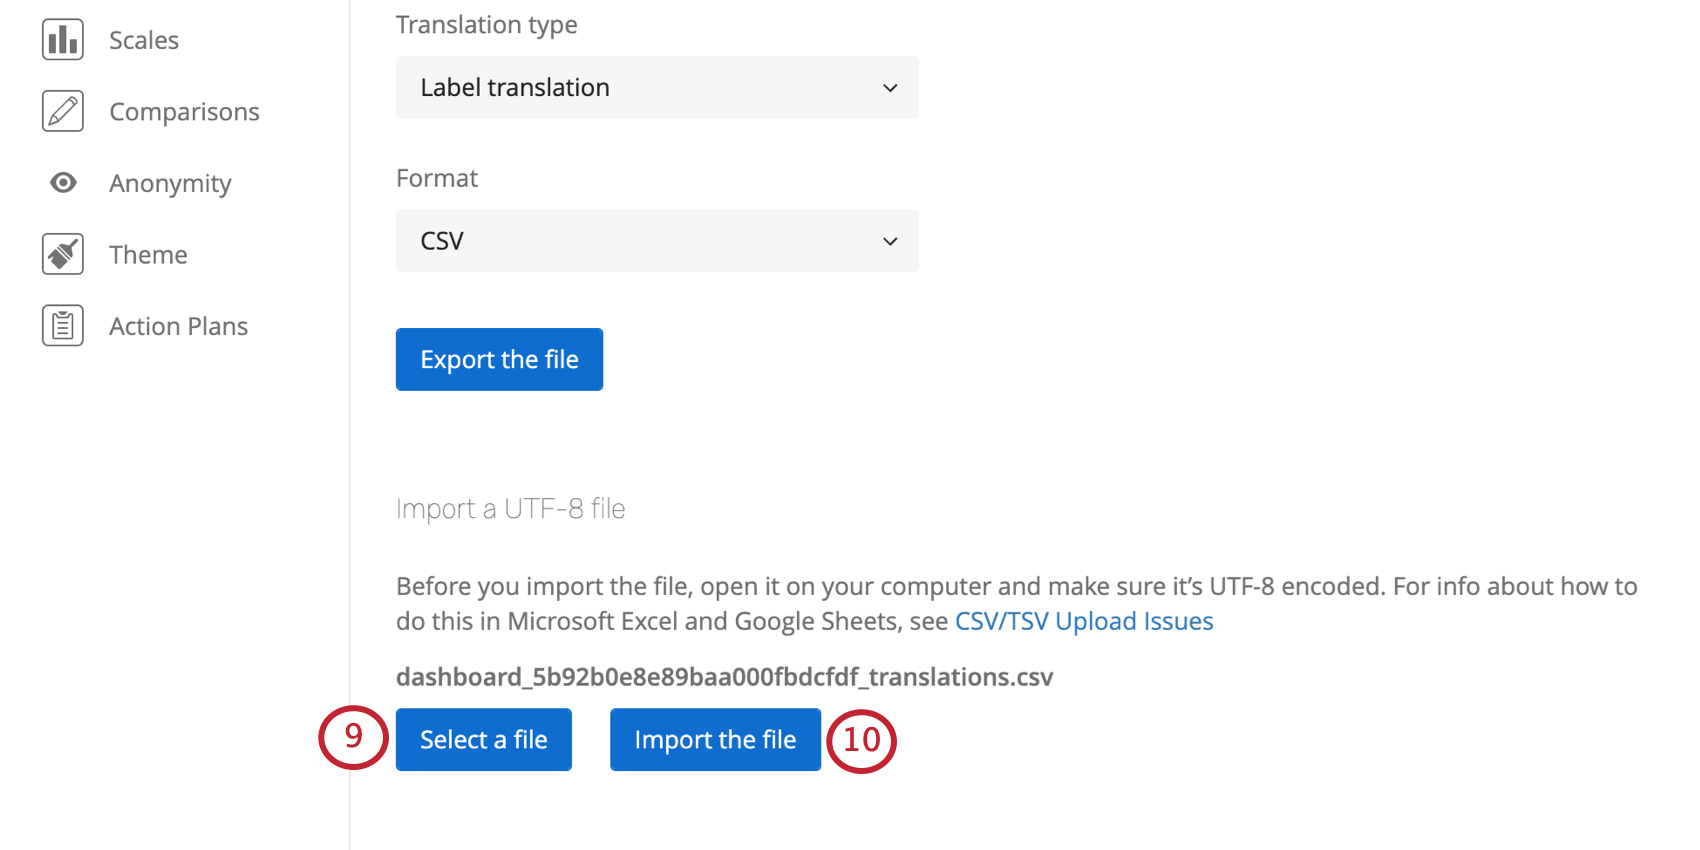
Task: Open the Action Plans section
Action: [x=178, y=326]
